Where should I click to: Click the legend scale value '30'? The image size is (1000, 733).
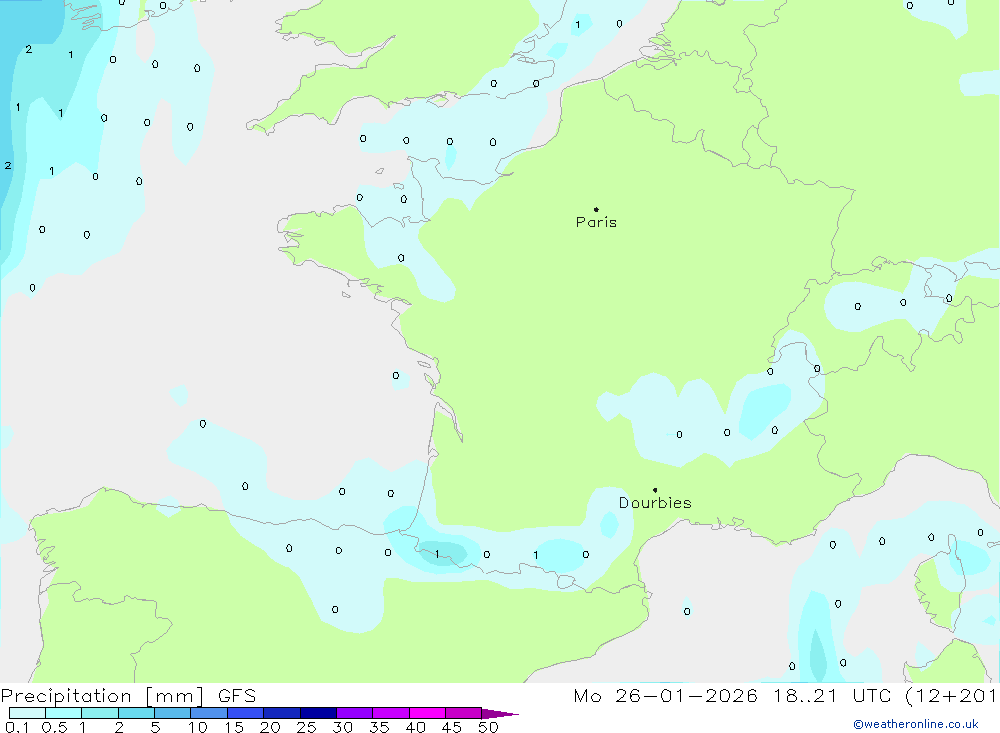(x=342, y=727)
